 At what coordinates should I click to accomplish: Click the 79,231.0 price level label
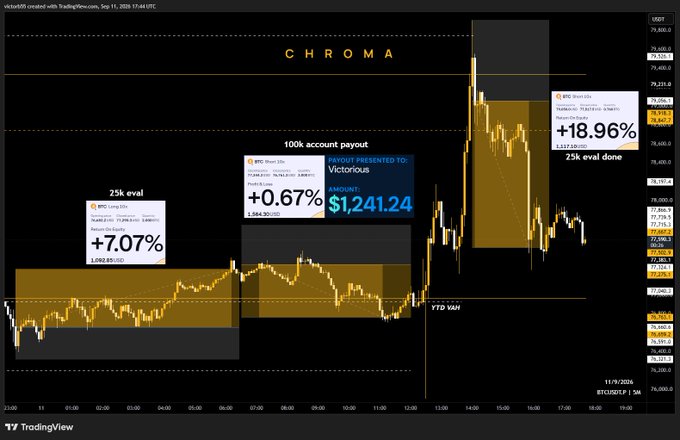pyautogui.click(x=660, y=84)
